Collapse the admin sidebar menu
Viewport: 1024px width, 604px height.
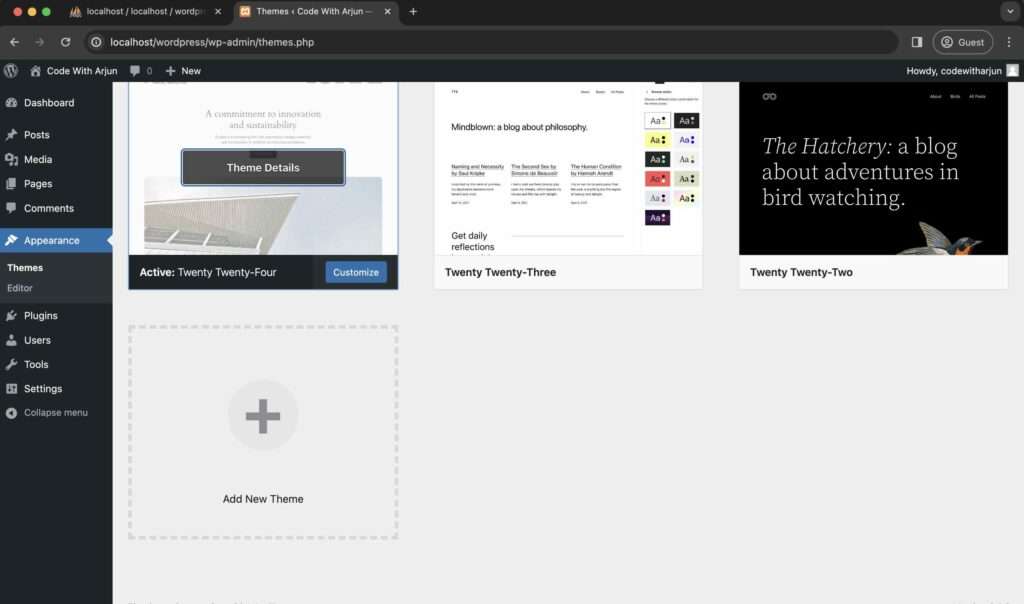(x=56, y=413)
